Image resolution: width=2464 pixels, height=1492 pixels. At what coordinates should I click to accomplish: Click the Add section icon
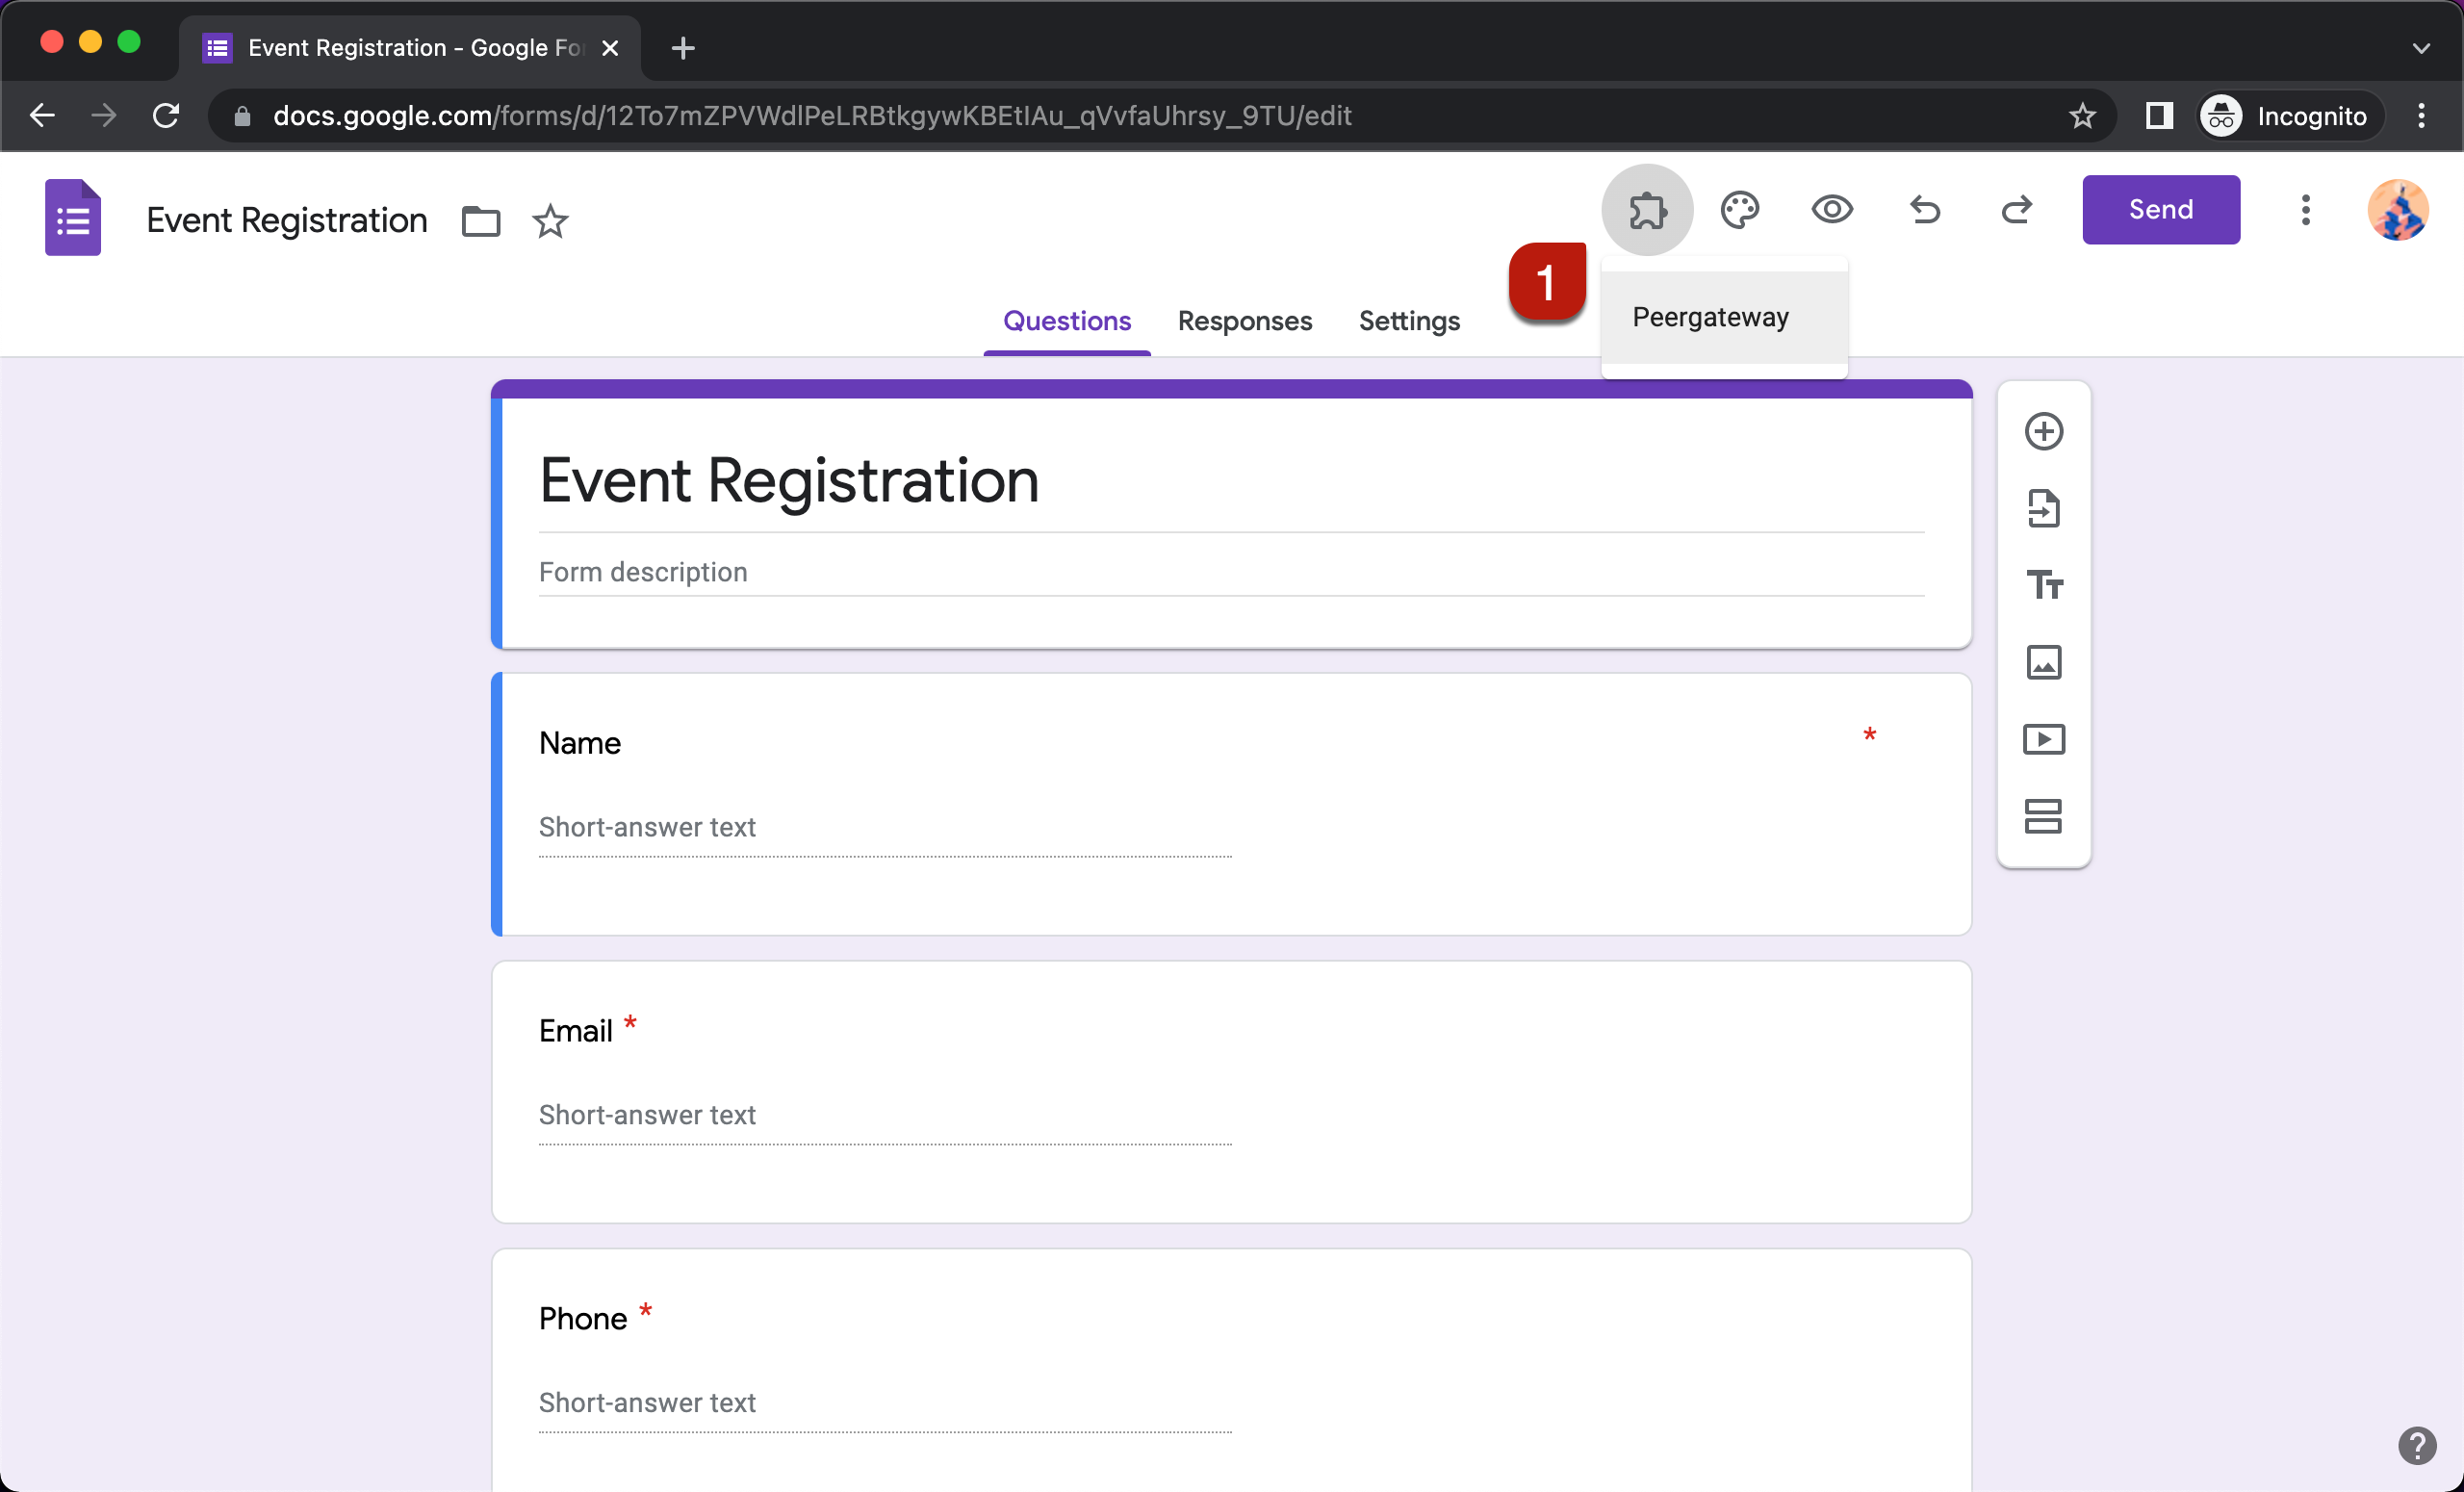tap(2043, 816)
